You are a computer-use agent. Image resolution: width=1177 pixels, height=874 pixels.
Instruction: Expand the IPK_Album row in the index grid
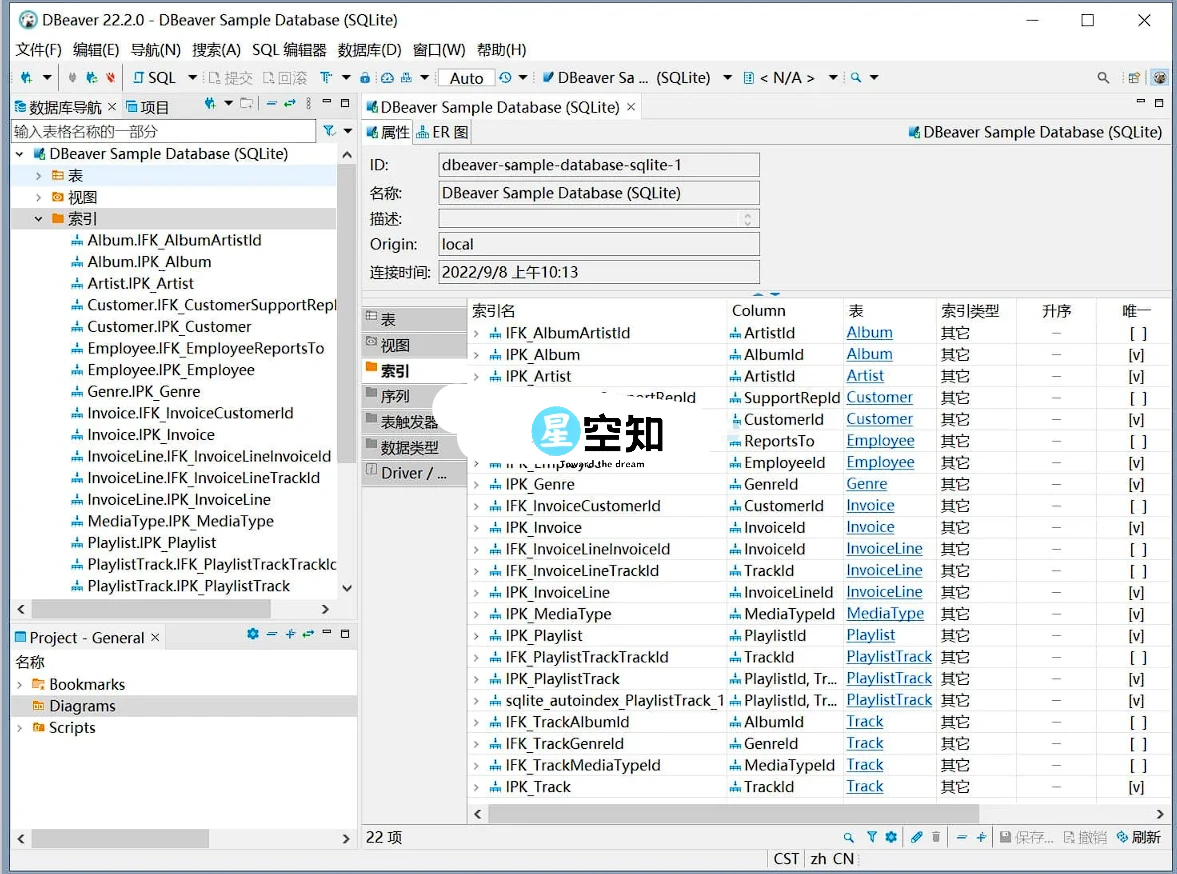point(478,354)
